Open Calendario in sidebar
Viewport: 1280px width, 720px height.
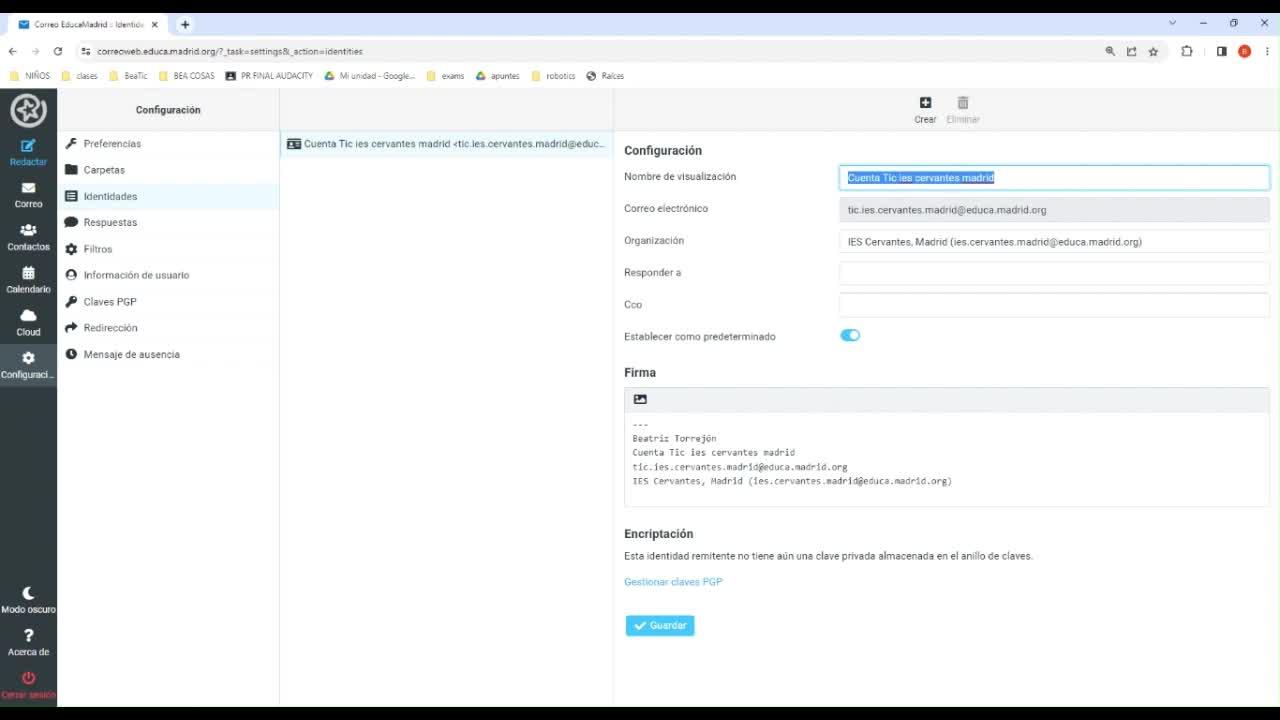(x=28, y=280)
